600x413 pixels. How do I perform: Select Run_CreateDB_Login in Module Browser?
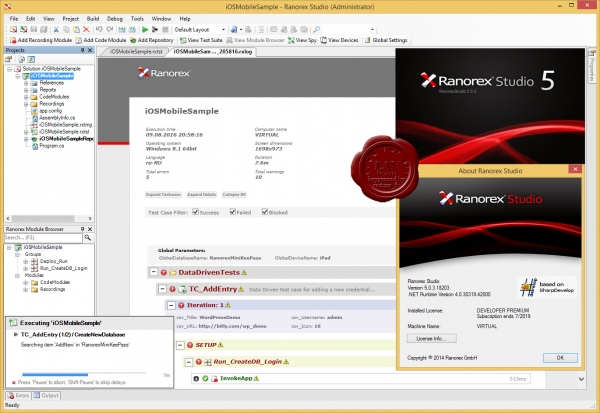(x=64, y=268)
